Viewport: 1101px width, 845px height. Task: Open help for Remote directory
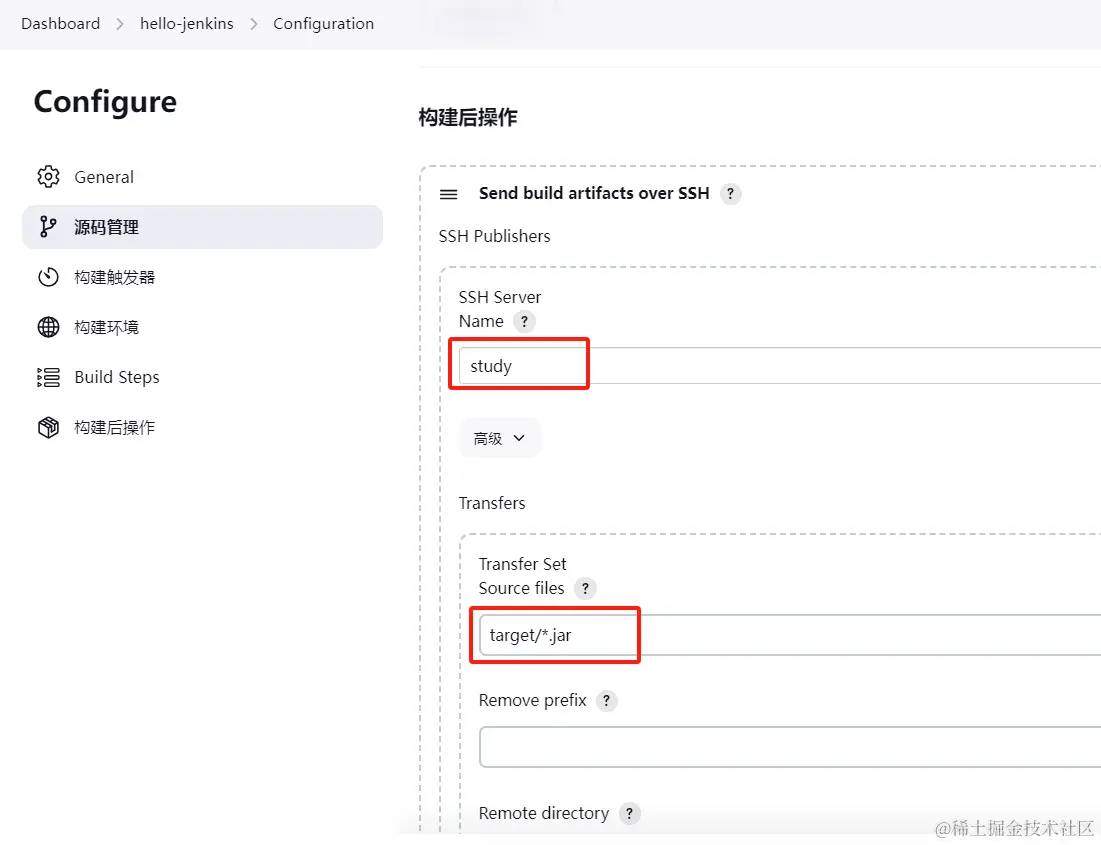coord(630,813)
